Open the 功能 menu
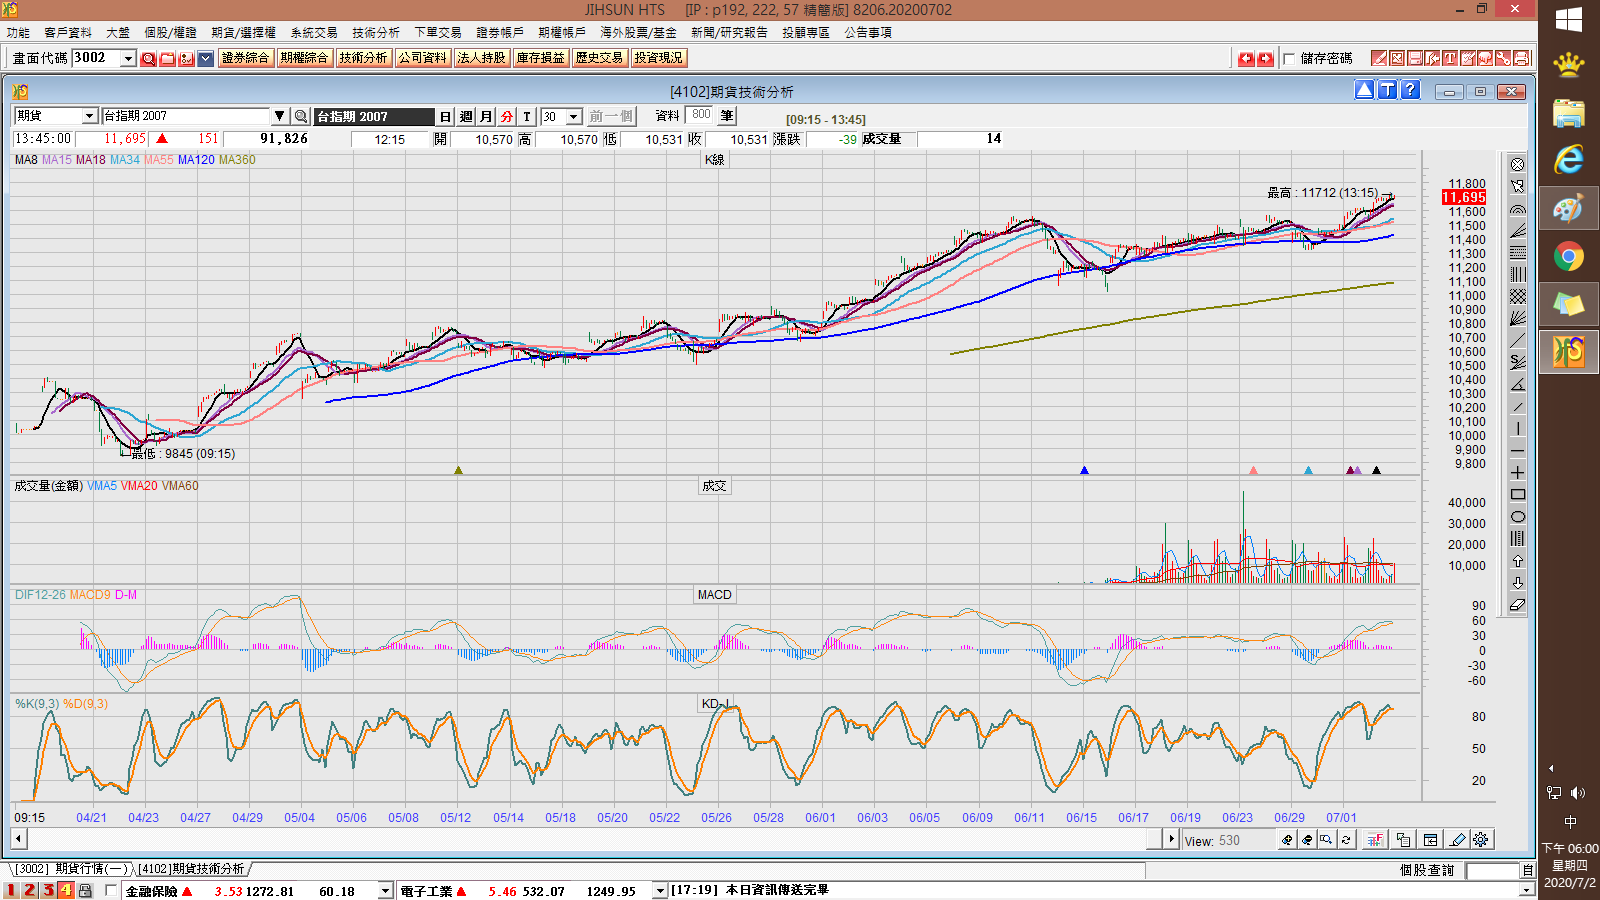1600x900 pixels. coord(18,32)
